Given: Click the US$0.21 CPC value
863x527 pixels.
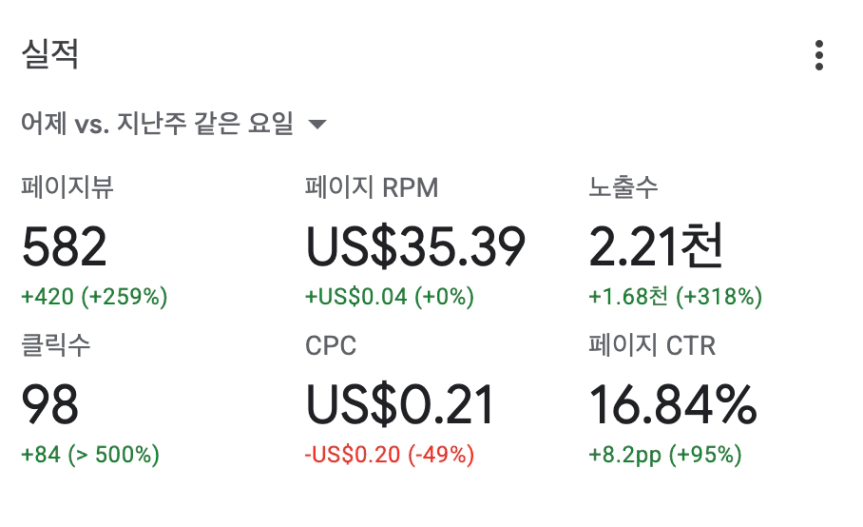Looking at the screenshot, I should (x=400, y=405).
